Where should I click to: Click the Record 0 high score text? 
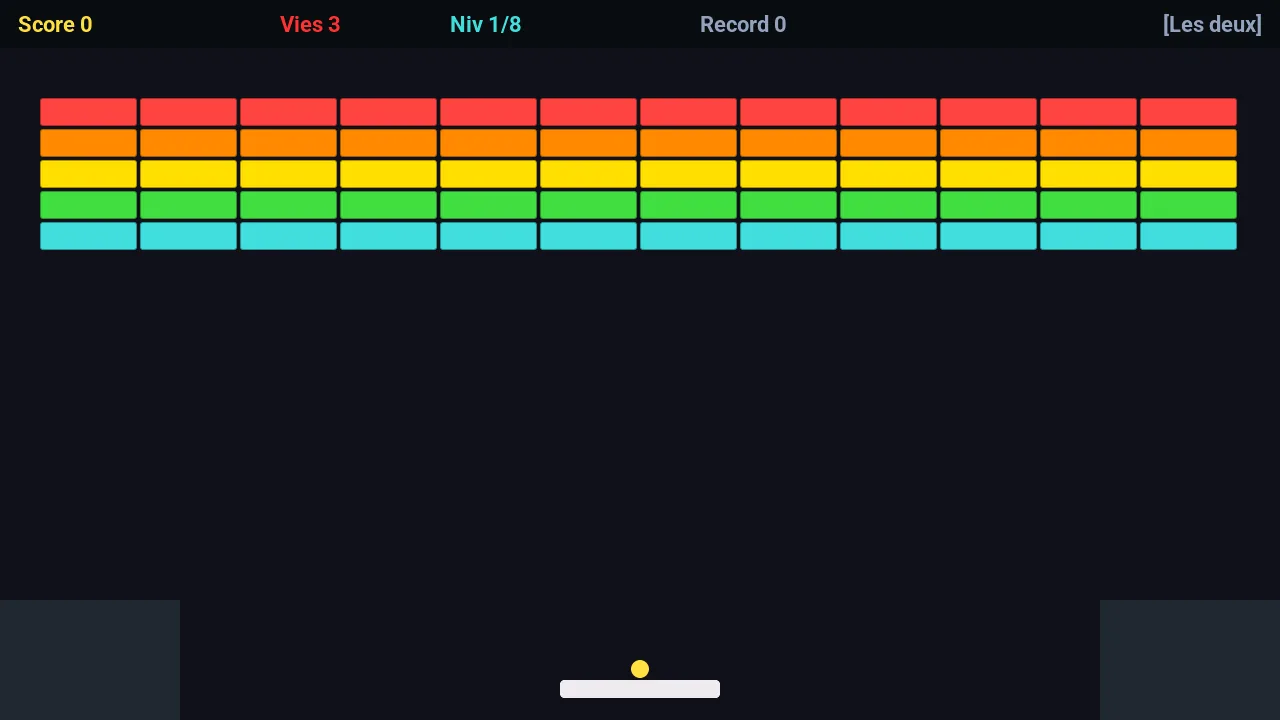point(743,25)
